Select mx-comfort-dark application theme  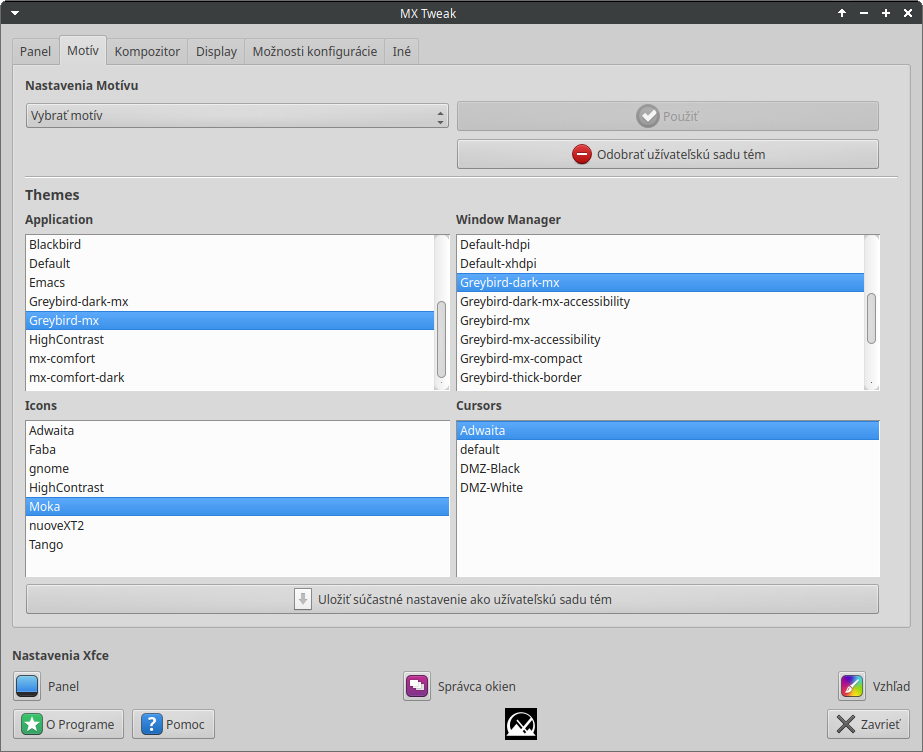point(230,377)
